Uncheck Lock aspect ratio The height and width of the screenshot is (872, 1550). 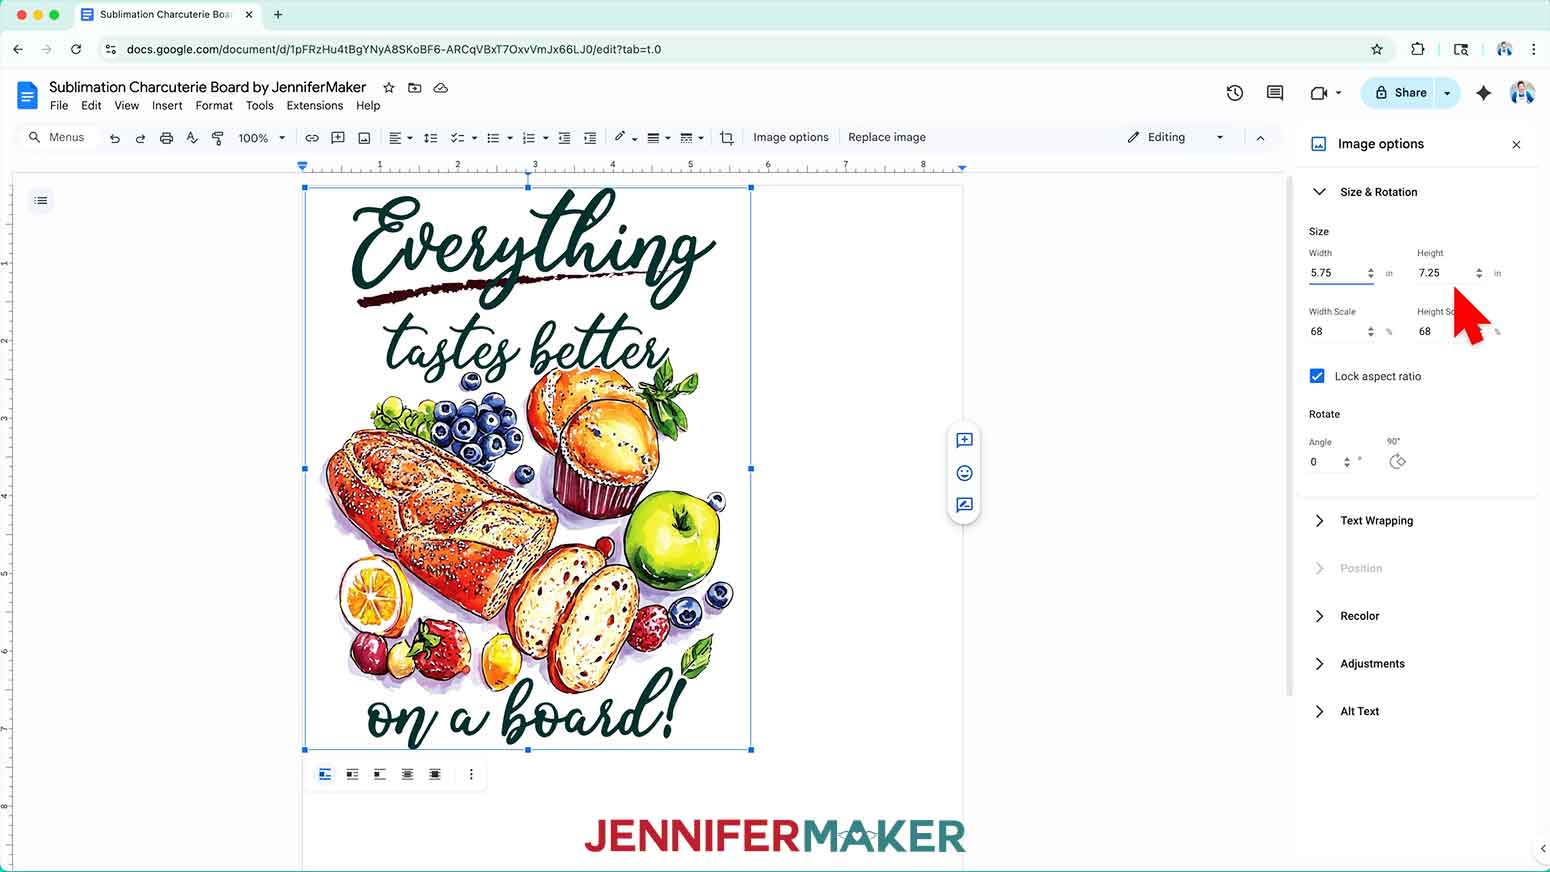coord(1317,376)
